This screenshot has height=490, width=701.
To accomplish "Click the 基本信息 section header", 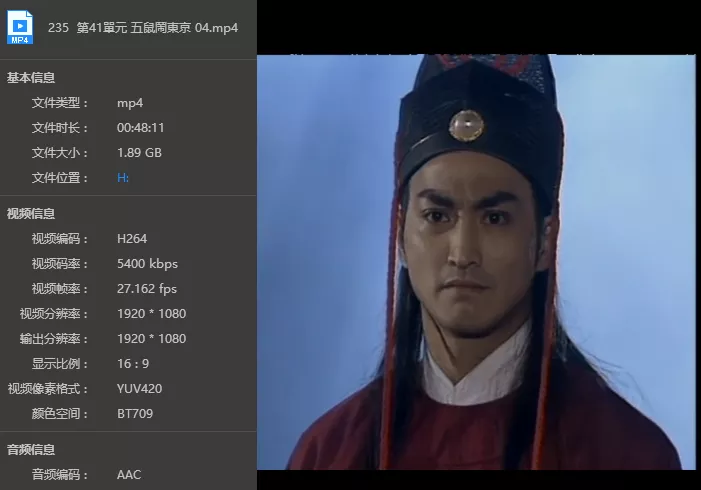I will 31,77.
